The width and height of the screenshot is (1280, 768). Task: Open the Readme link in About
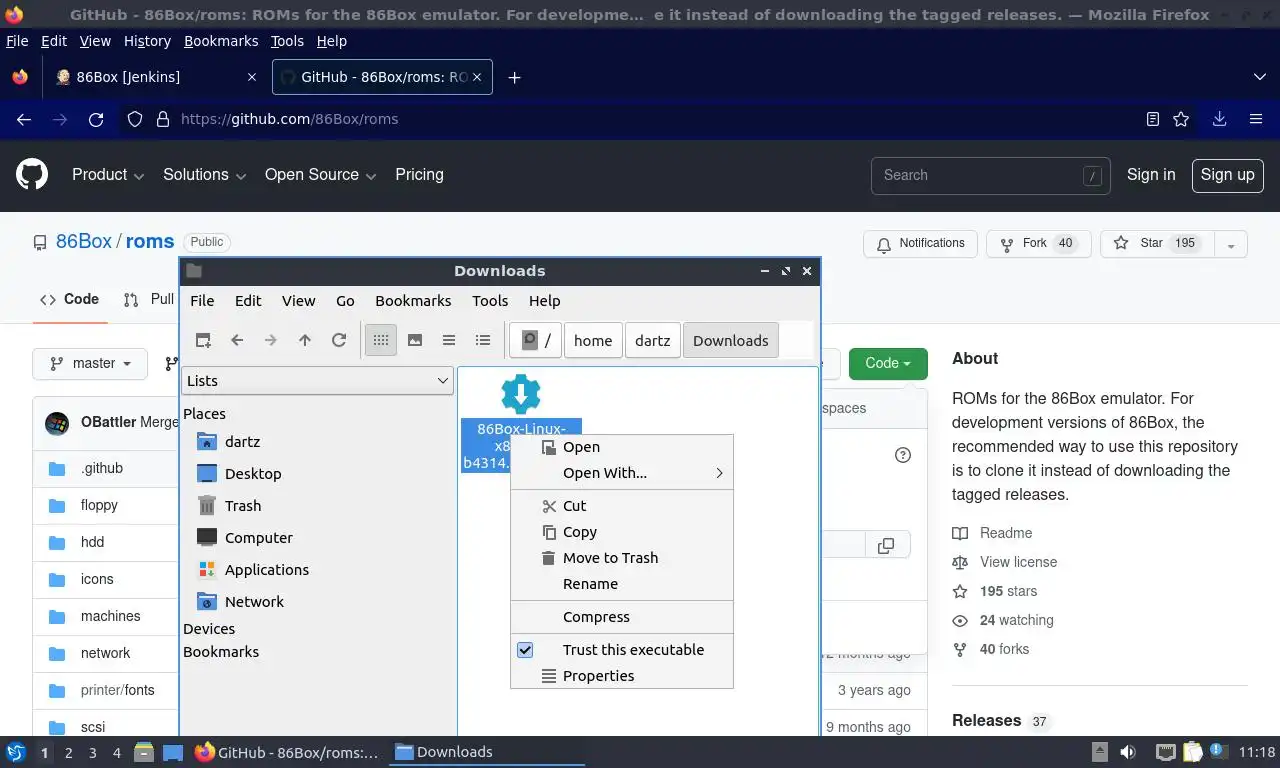(1005, 533)
